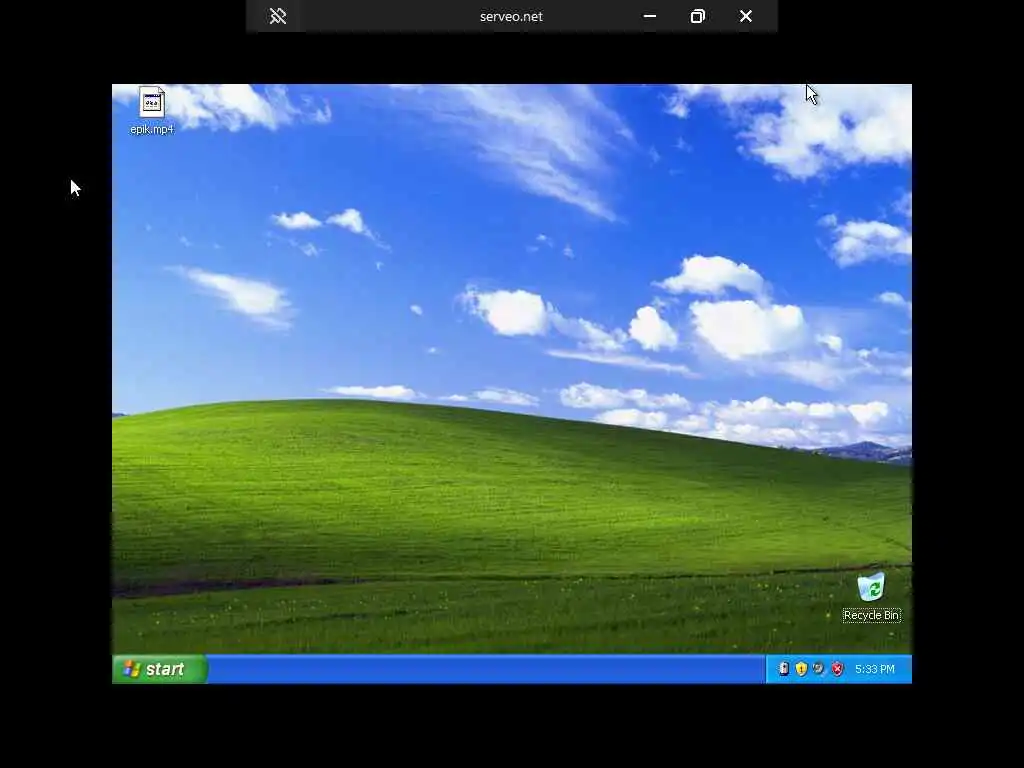Image resolution: width=1024 pixels, height=768 pixels.
Task: Click the epik.mp4 file name label
Action: 152,129
